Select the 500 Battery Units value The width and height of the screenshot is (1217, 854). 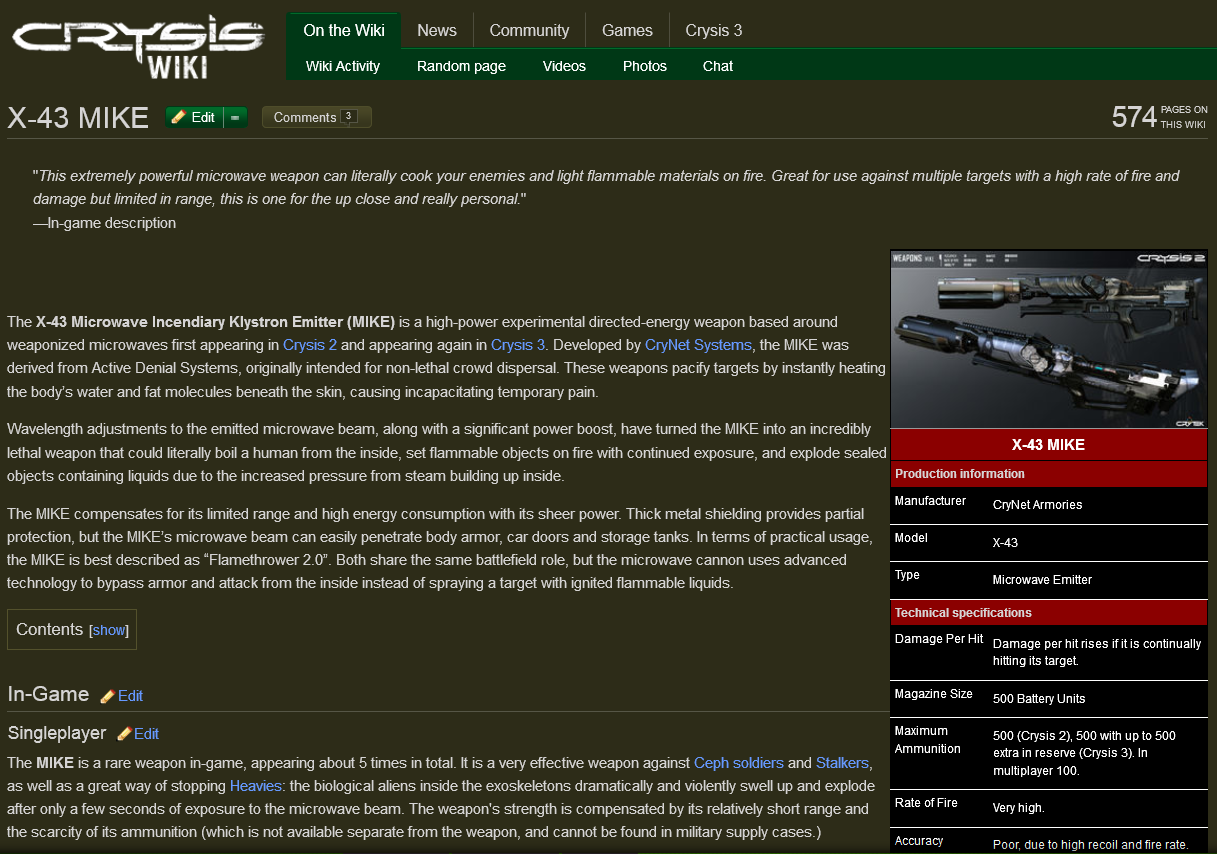point(1039,699)
